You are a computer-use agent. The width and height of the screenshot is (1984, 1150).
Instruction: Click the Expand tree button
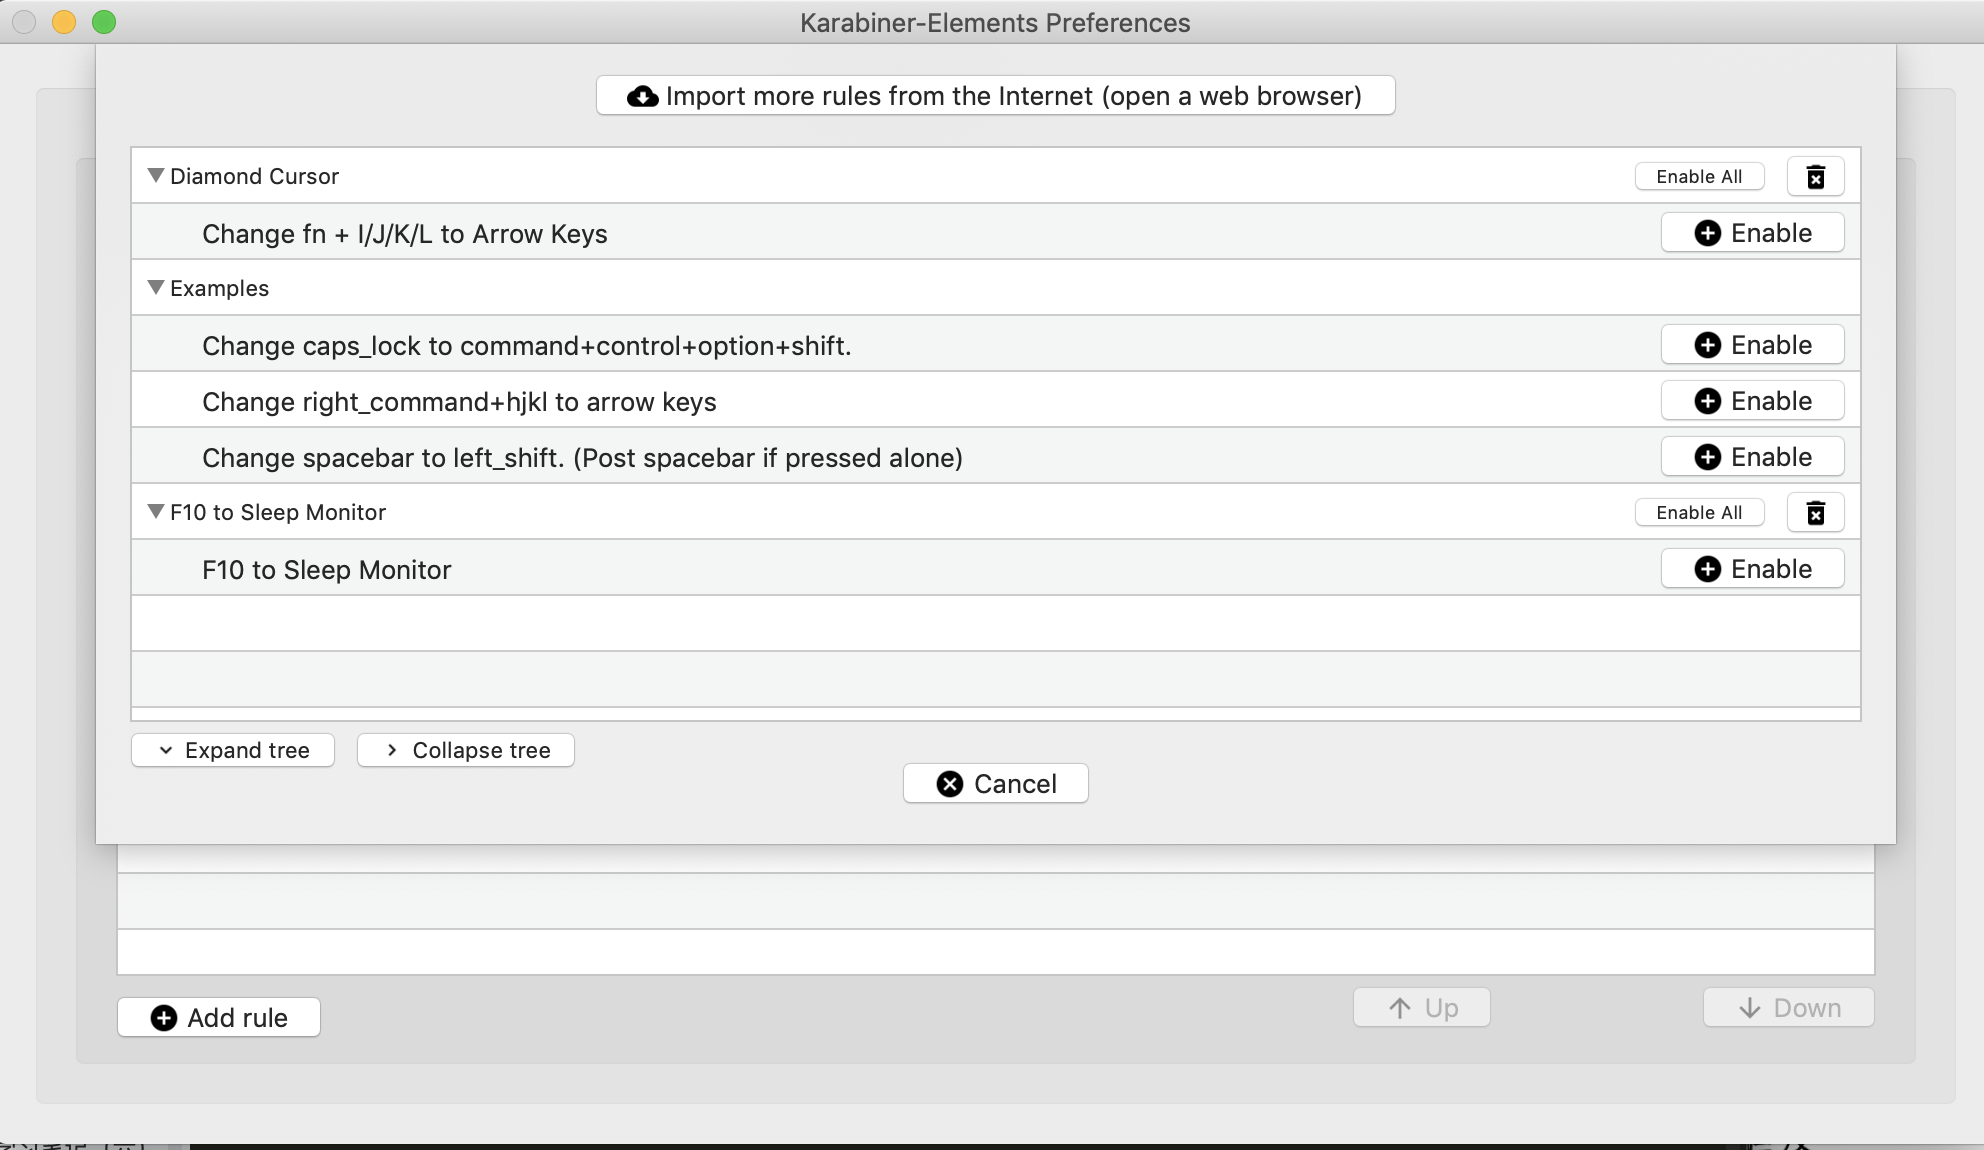point(233,749)
